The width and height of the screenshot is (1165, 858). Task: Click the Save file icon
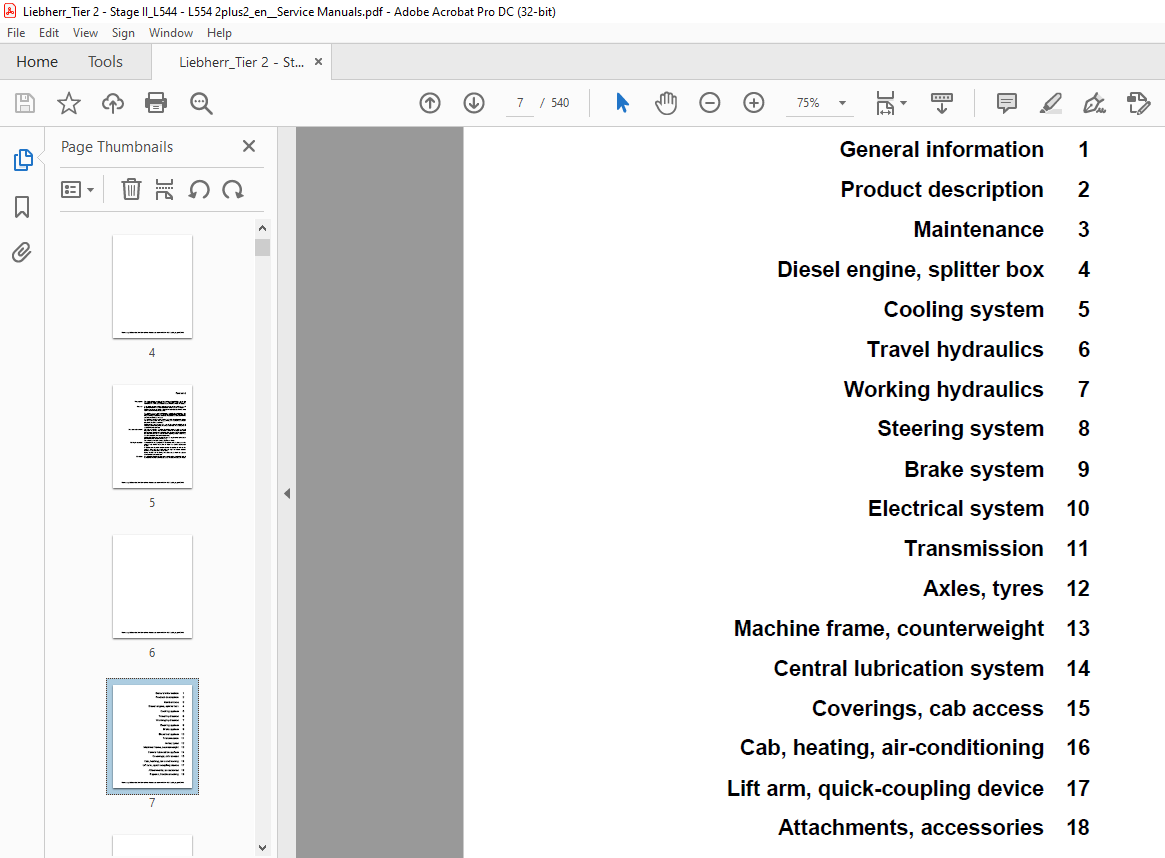[25, 103]
